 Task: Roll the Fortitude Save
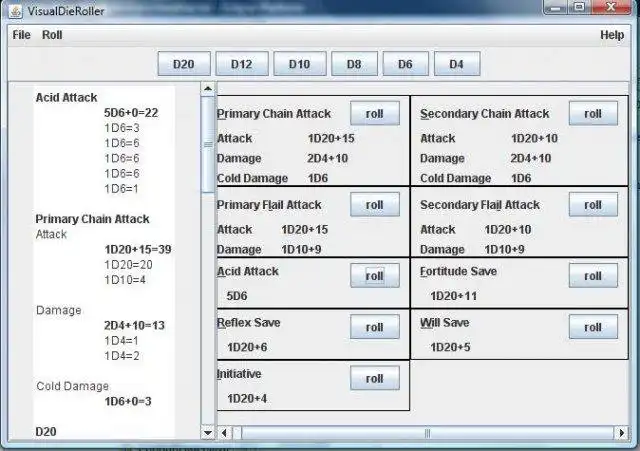coord(593,276)
